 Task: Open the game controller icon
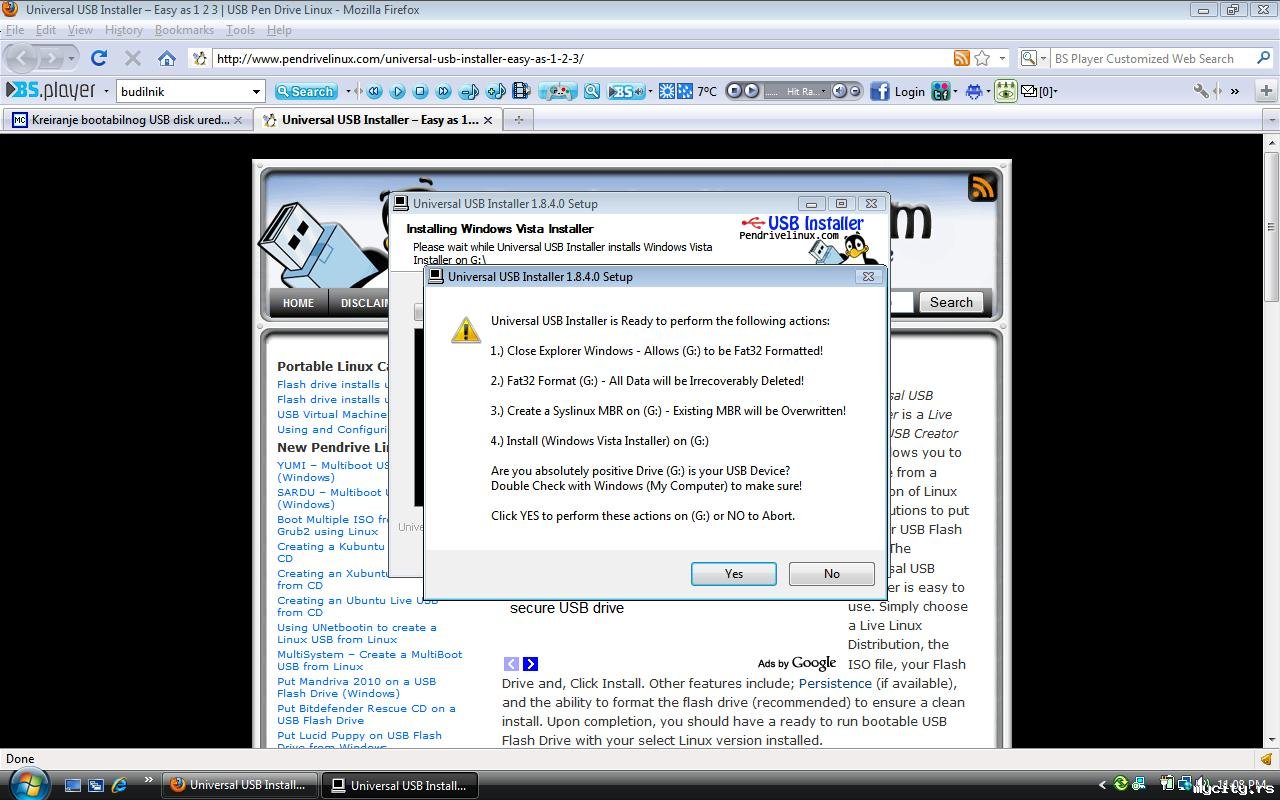556,91
